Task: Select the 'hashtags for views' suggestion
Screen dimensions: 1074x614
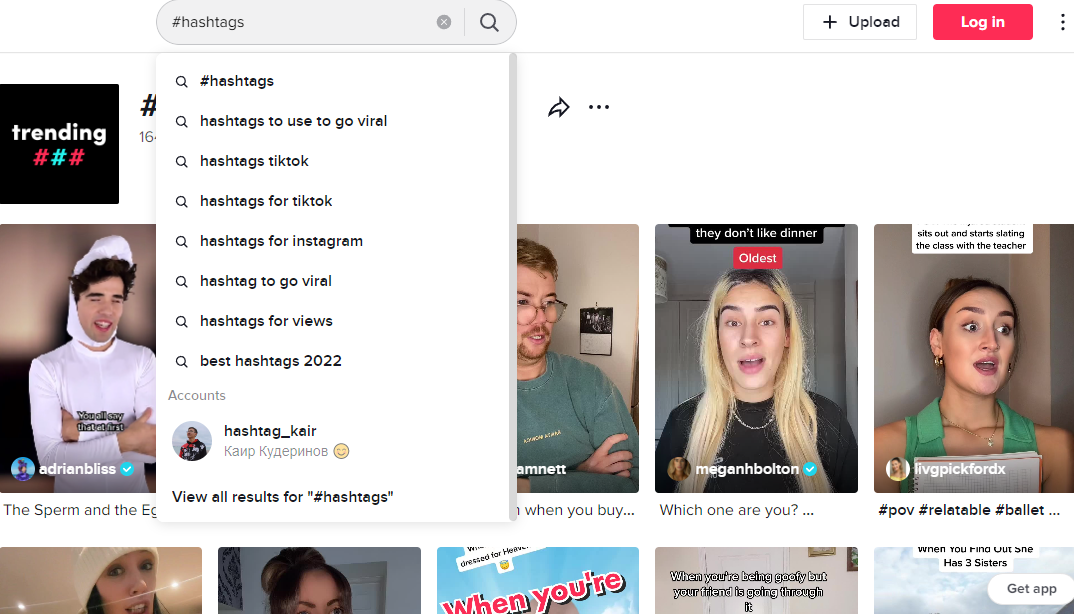Action: 333,321
